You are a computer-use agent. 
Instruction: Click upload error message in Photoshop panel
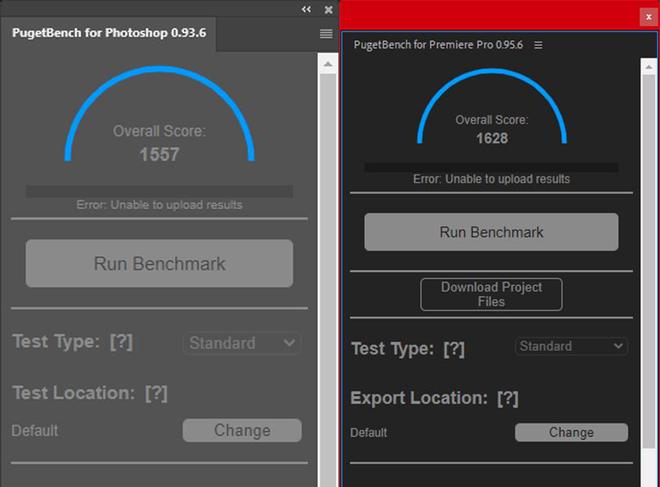(160, 205)
